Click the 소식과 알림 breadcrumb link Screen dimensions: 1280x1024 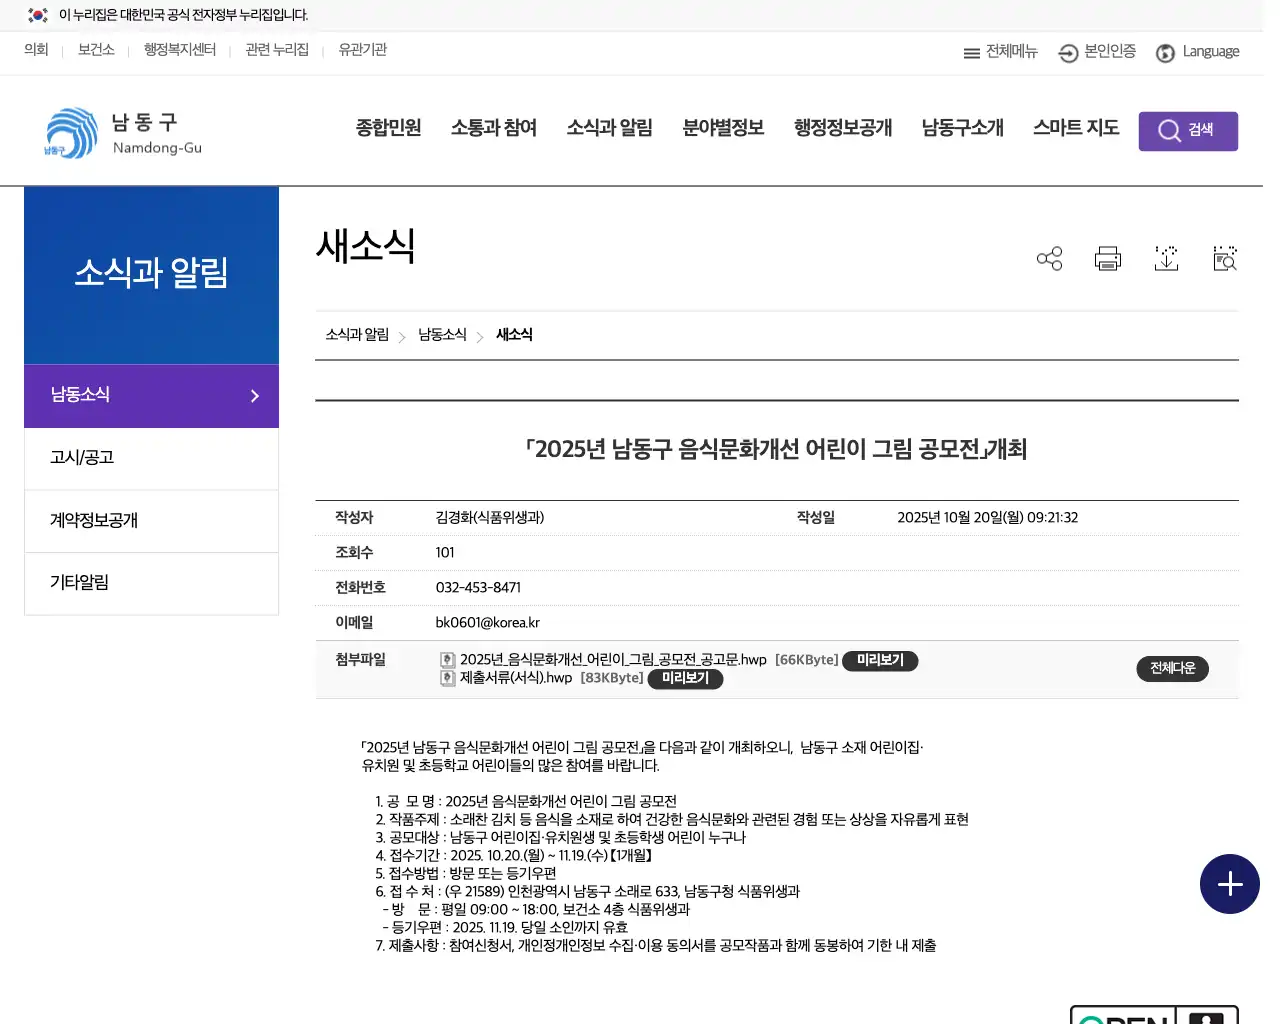[x=356, y=335]
